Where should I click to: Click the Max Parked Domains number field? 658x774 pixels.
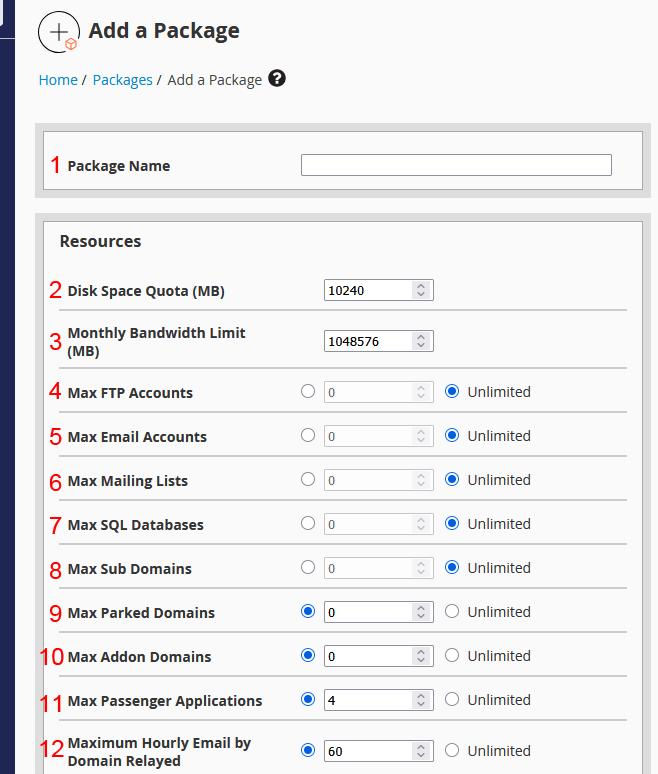pos(367,612)
